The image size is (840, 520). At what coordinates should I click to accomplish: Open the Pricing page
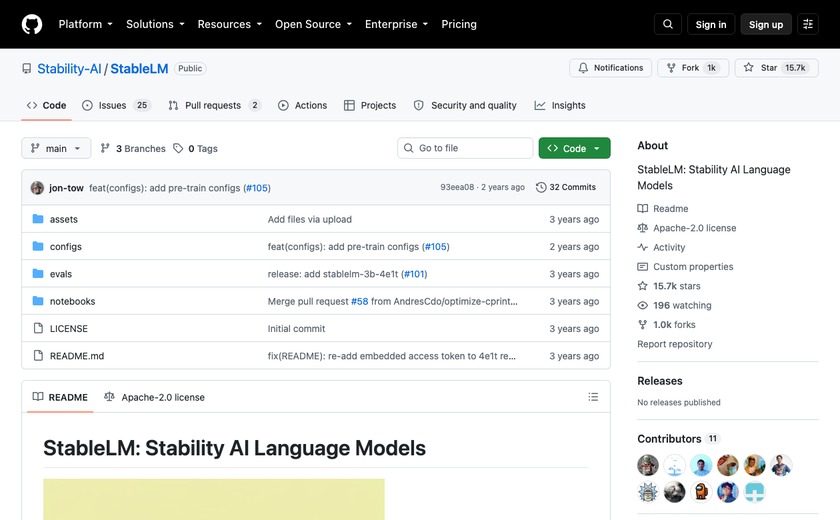pyautogui.click(x=459, y=24)
